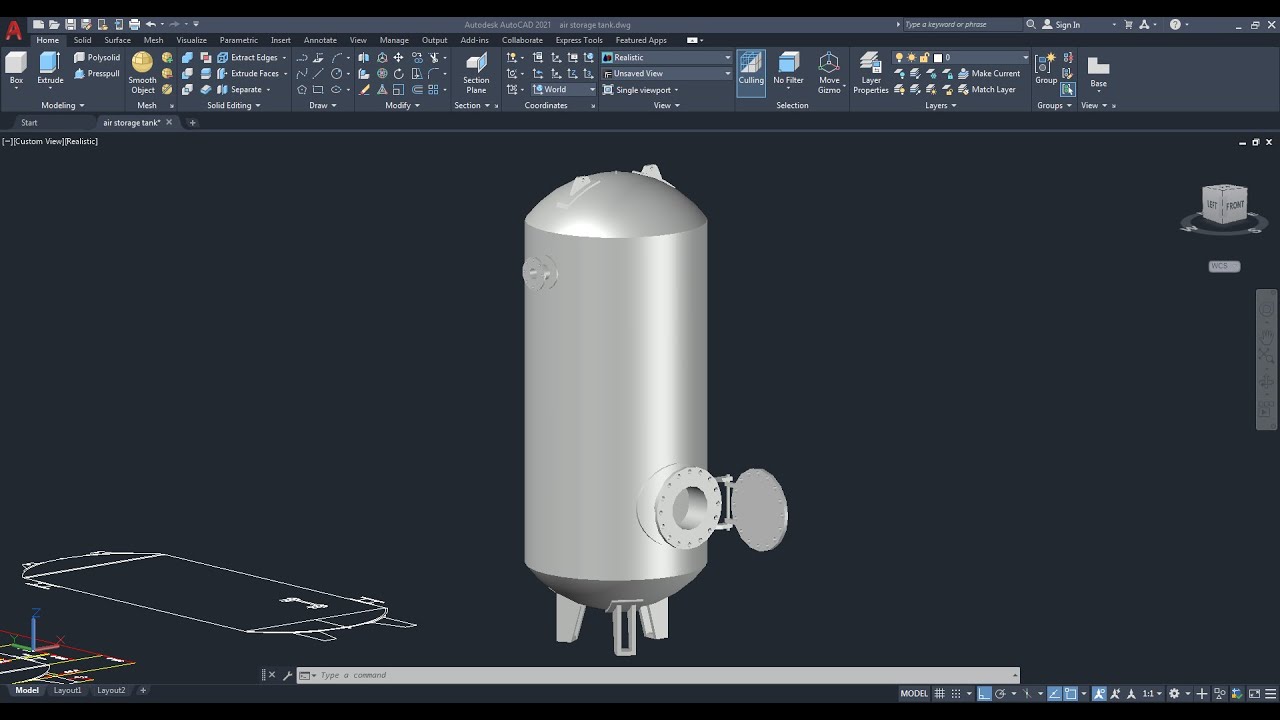
Task: Switch to Layout1 tab
Action: (67, 690)
